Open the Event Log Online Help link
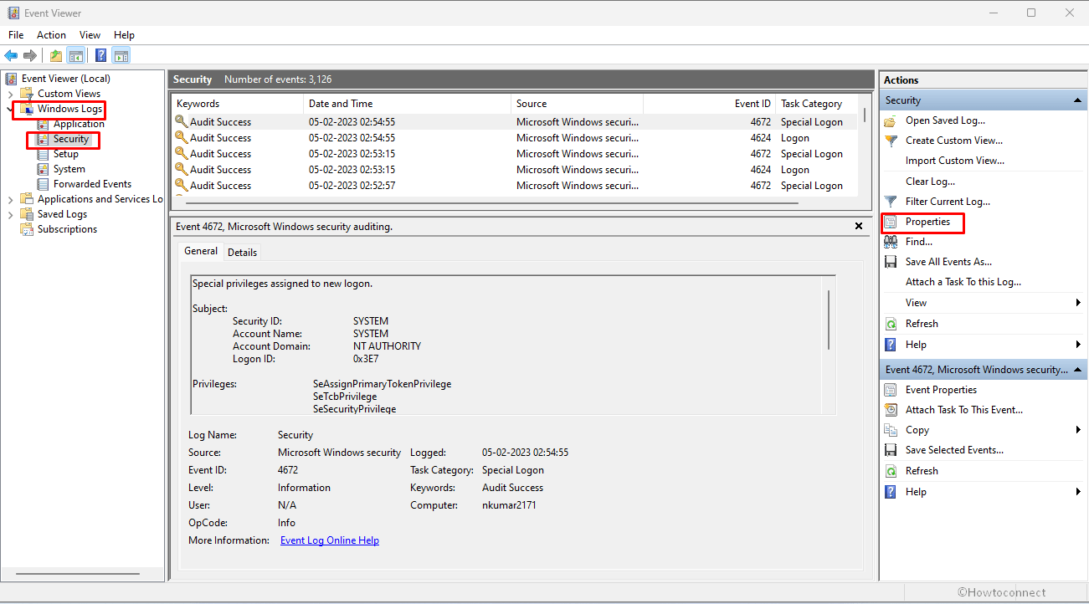 pos(329,541)
